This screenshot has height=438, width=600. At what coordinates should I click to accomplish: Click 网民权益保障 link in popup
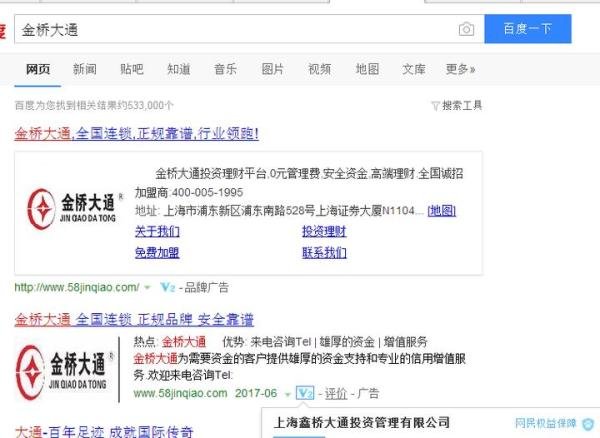point(545,423)
